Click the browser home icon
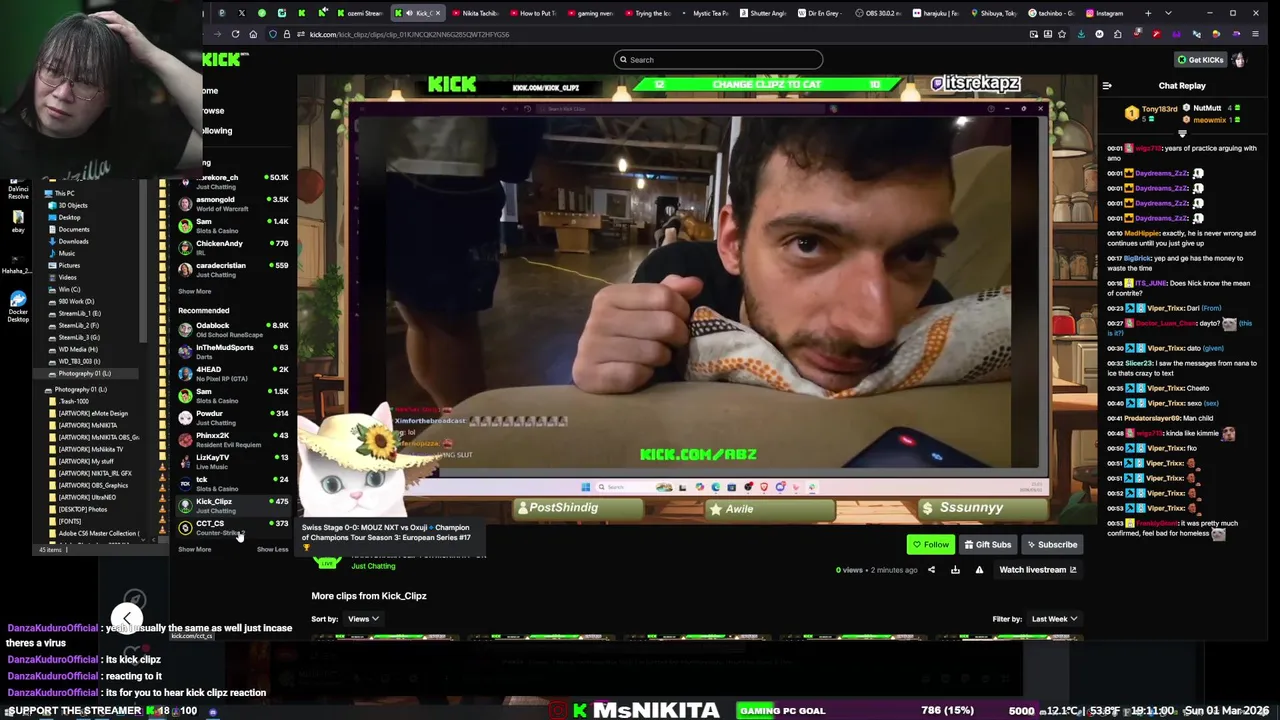The height and width of the screenshot is (720, 1280). (x=253, y=34)
